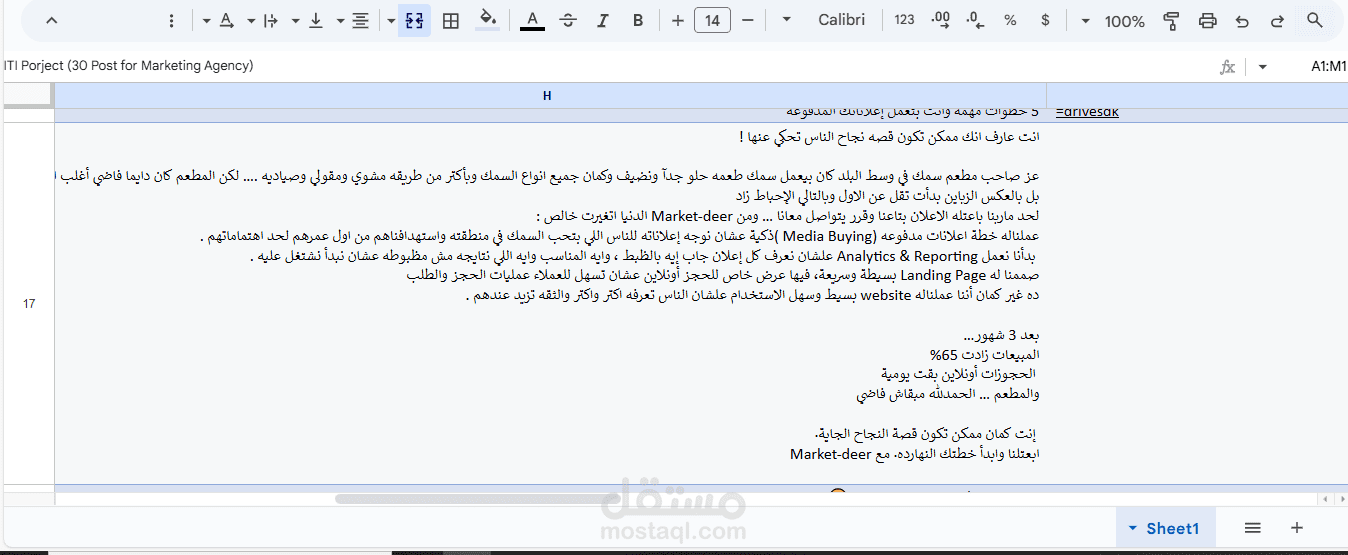Click the line ending 'مع Market-deer'
This screenshot has width=1348, height=555.
915,454
